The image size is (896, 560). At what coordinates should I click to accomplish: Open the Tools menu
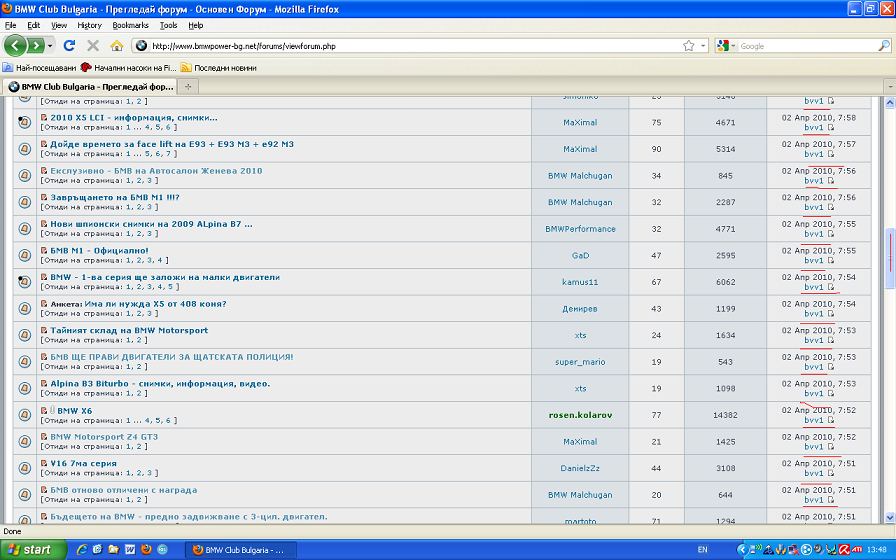[x=168, y=25]
